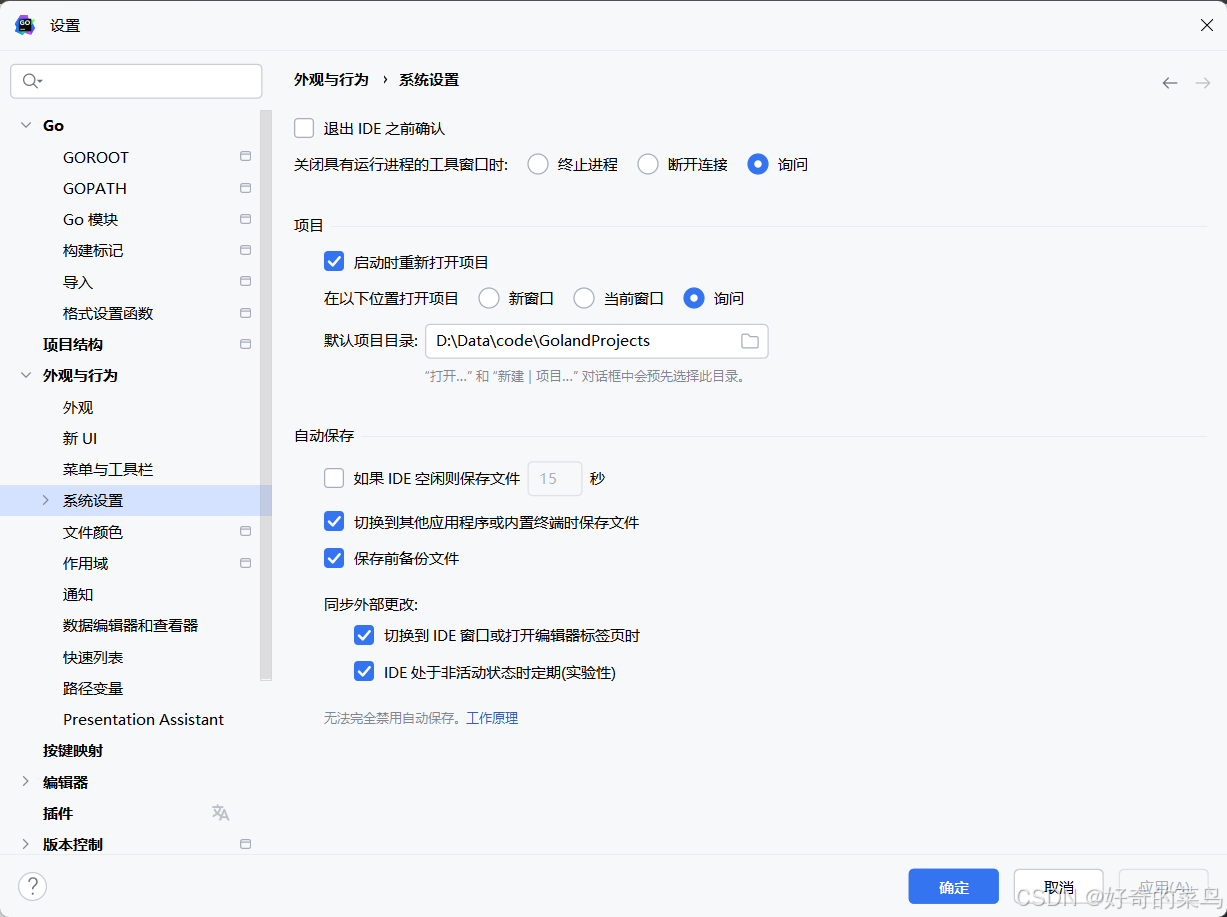Select 新窗口 radio button
Screen dimensions: 1227x917
pyautogui.click(x=489, y=298)
